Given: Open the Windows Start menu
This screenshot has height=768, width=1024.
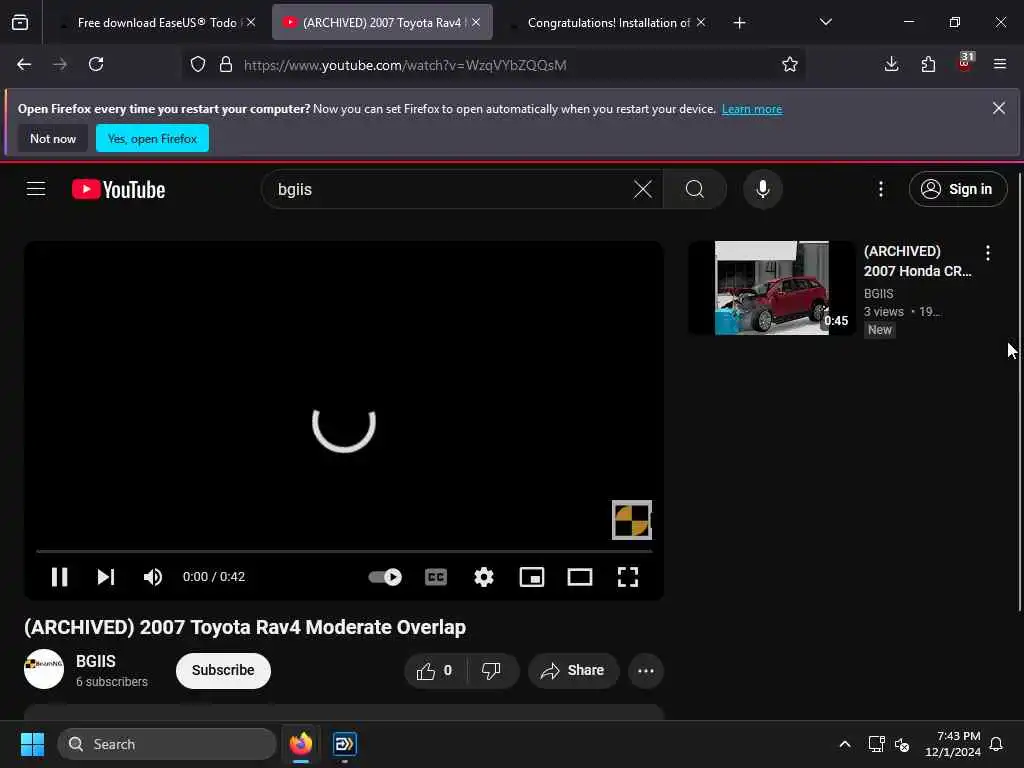Looking at the screenshot, I should click(x=32, y=744).
